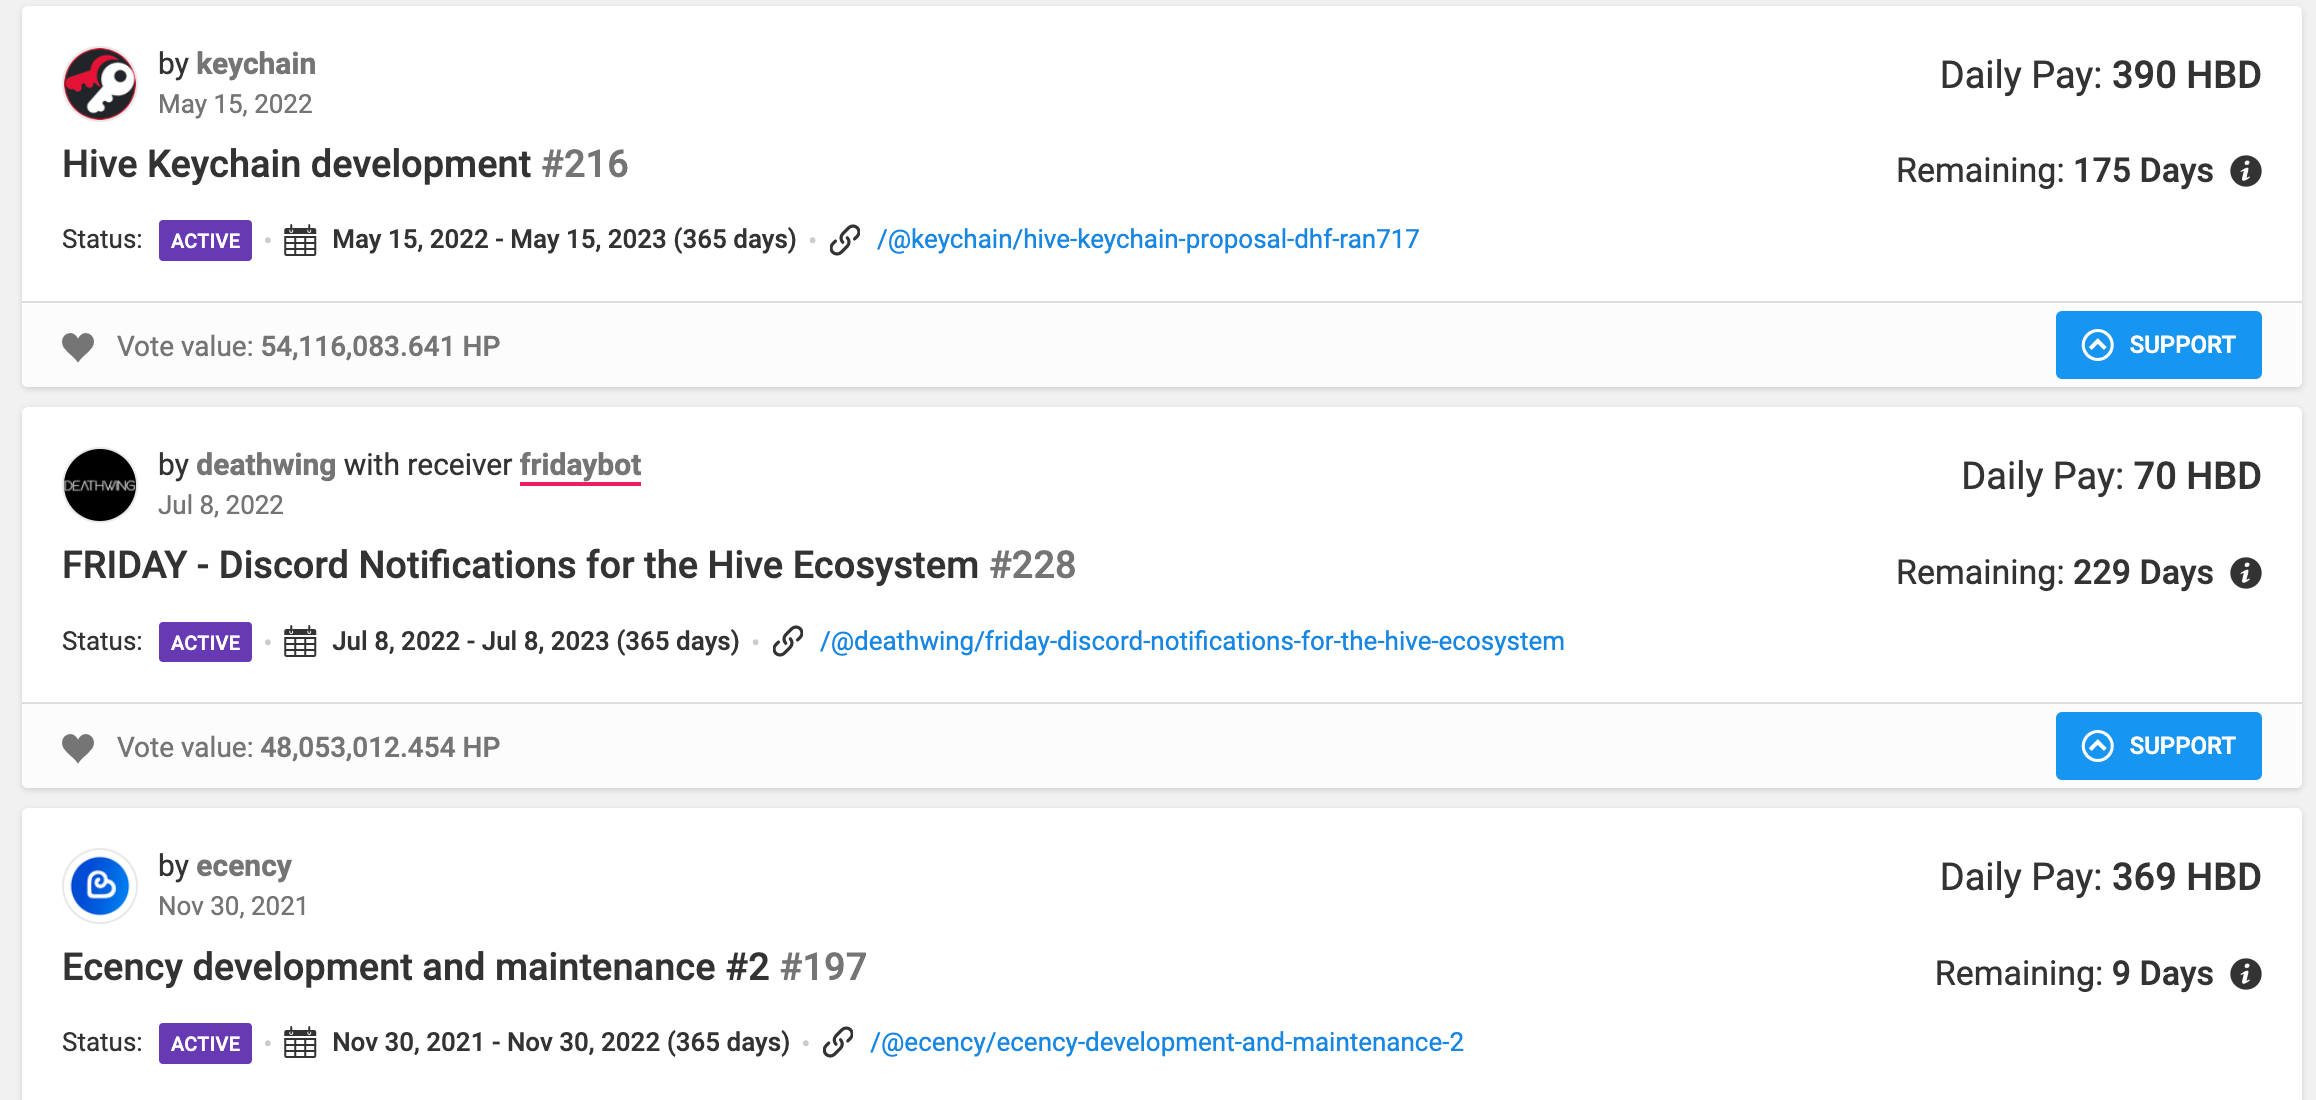The image size is (2316, 1100).
Task: Click info icon next to 175 Days
Action: [2246, 171]
